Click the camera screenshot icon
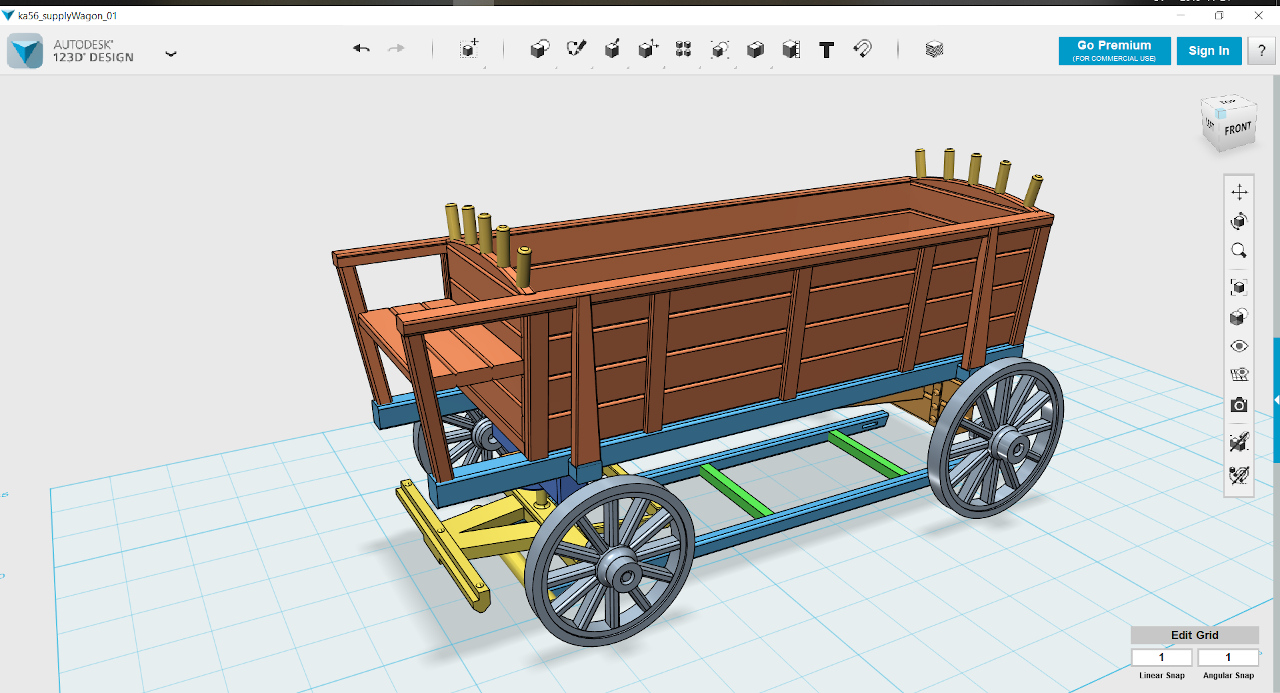 [x=1239, y=405]
